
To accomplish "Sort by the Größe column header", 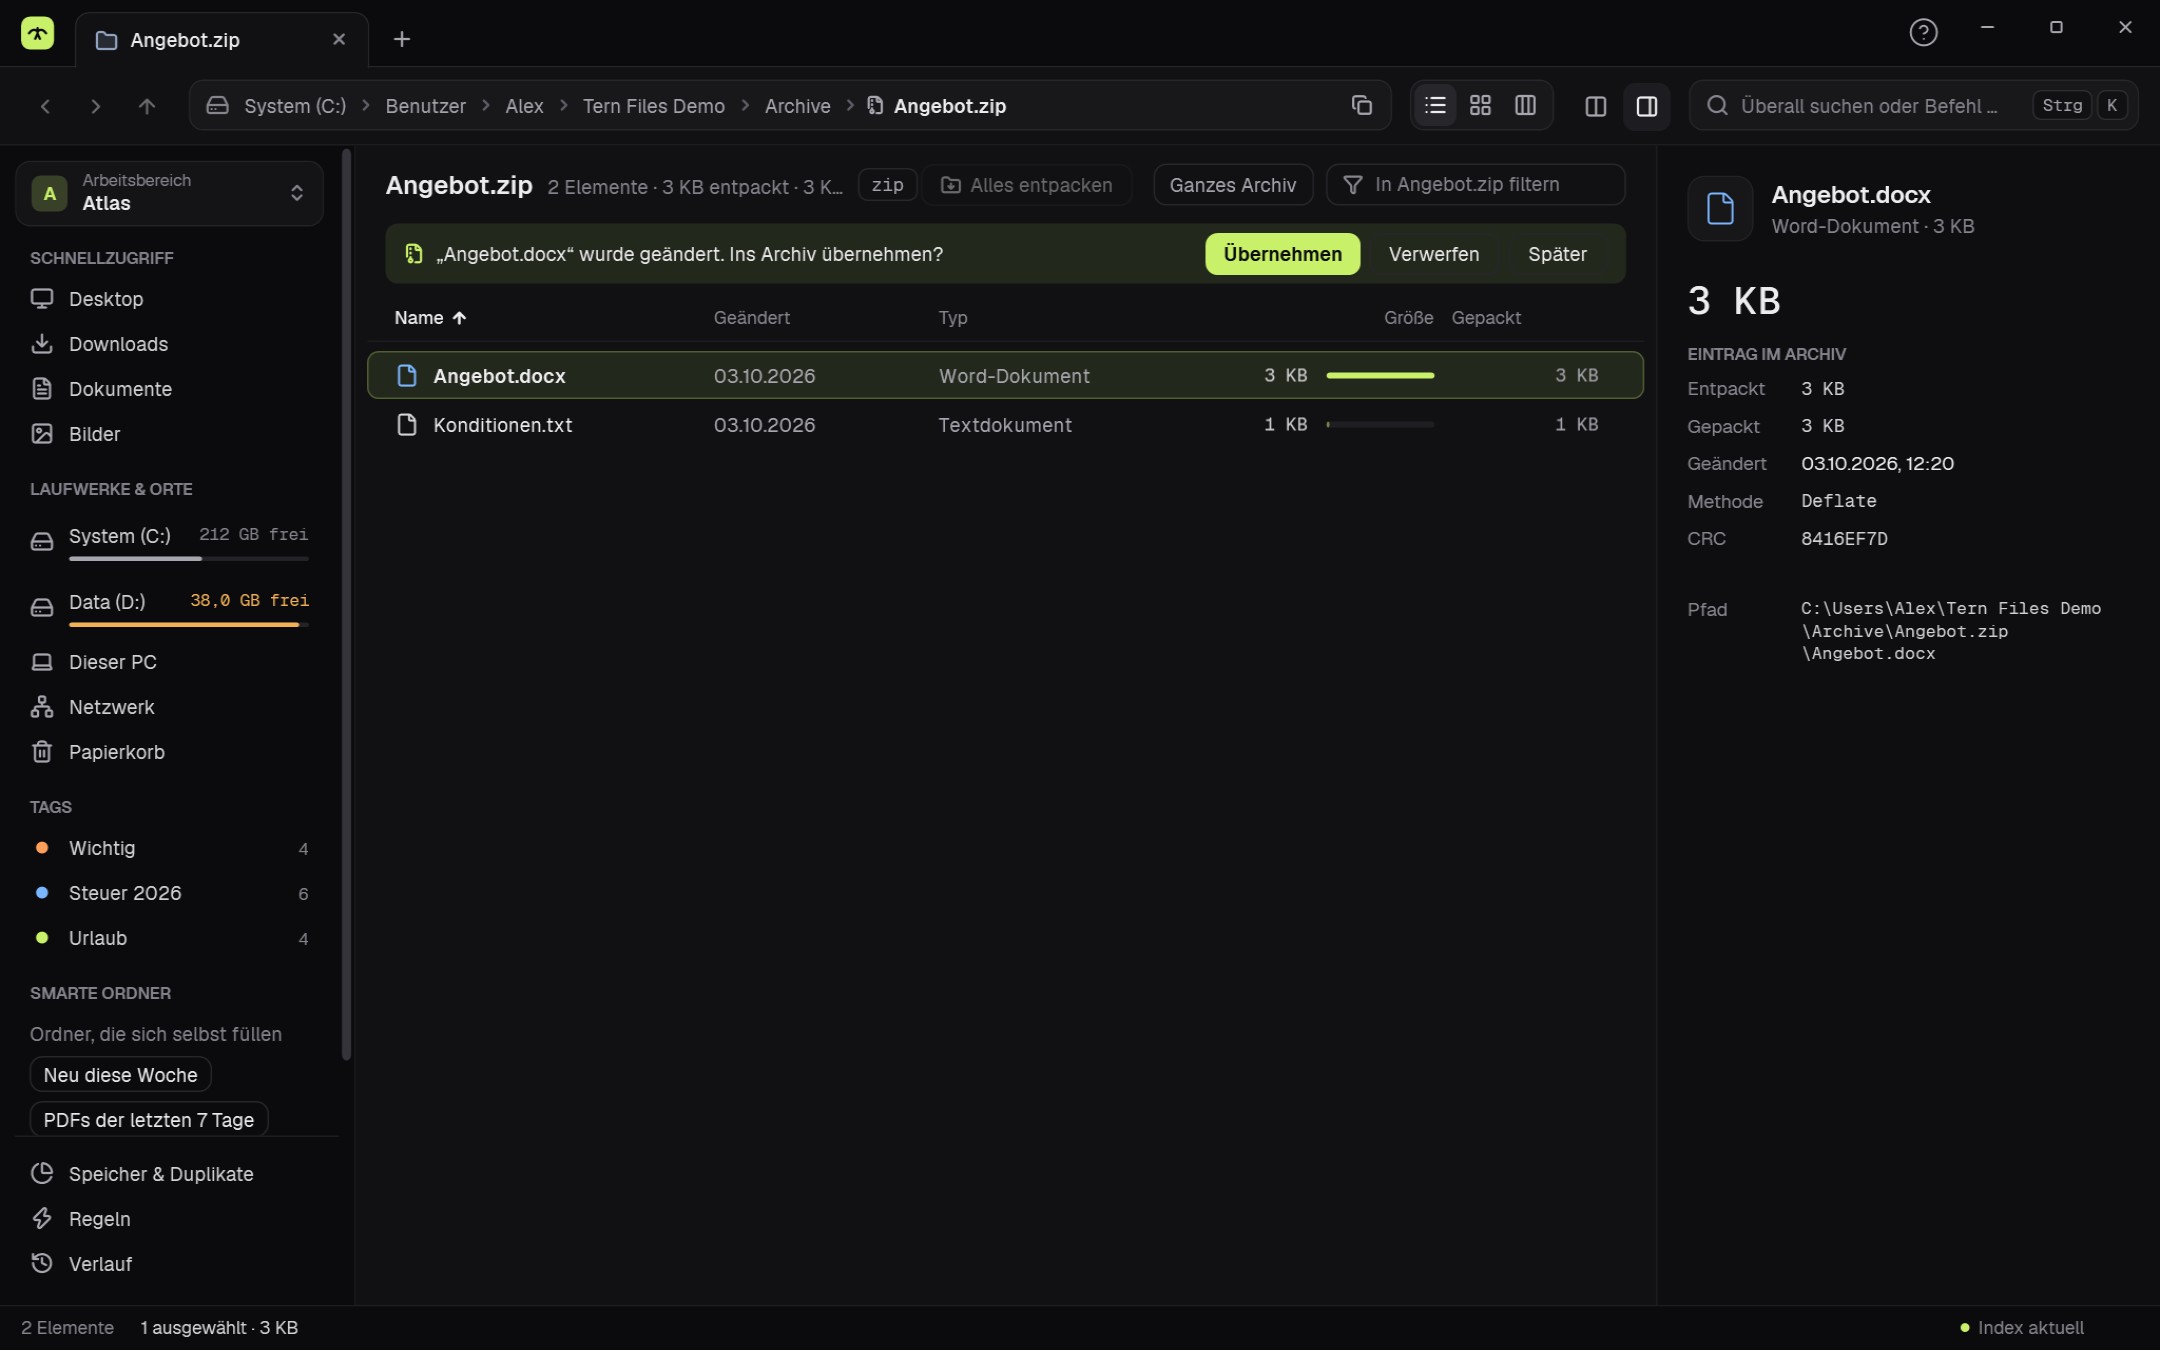I will tap(1408, 318).
